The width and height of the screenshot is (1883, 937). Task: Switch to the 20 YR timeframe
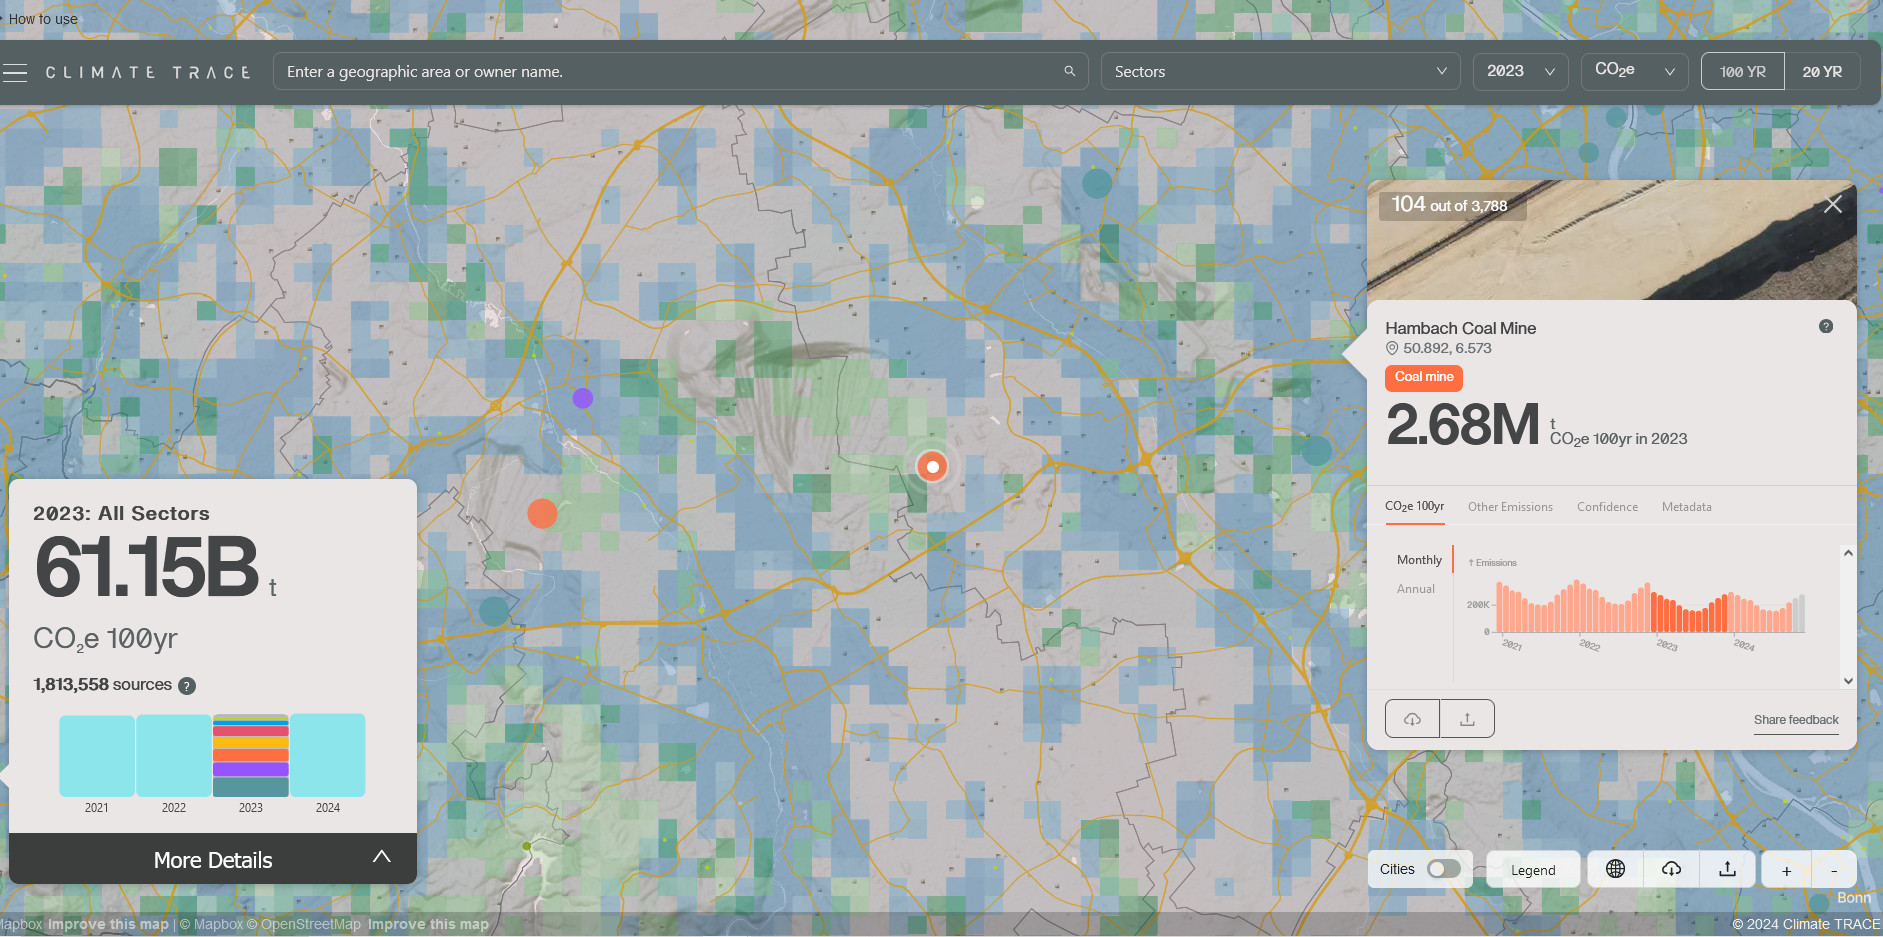[x=1821, y=72]
